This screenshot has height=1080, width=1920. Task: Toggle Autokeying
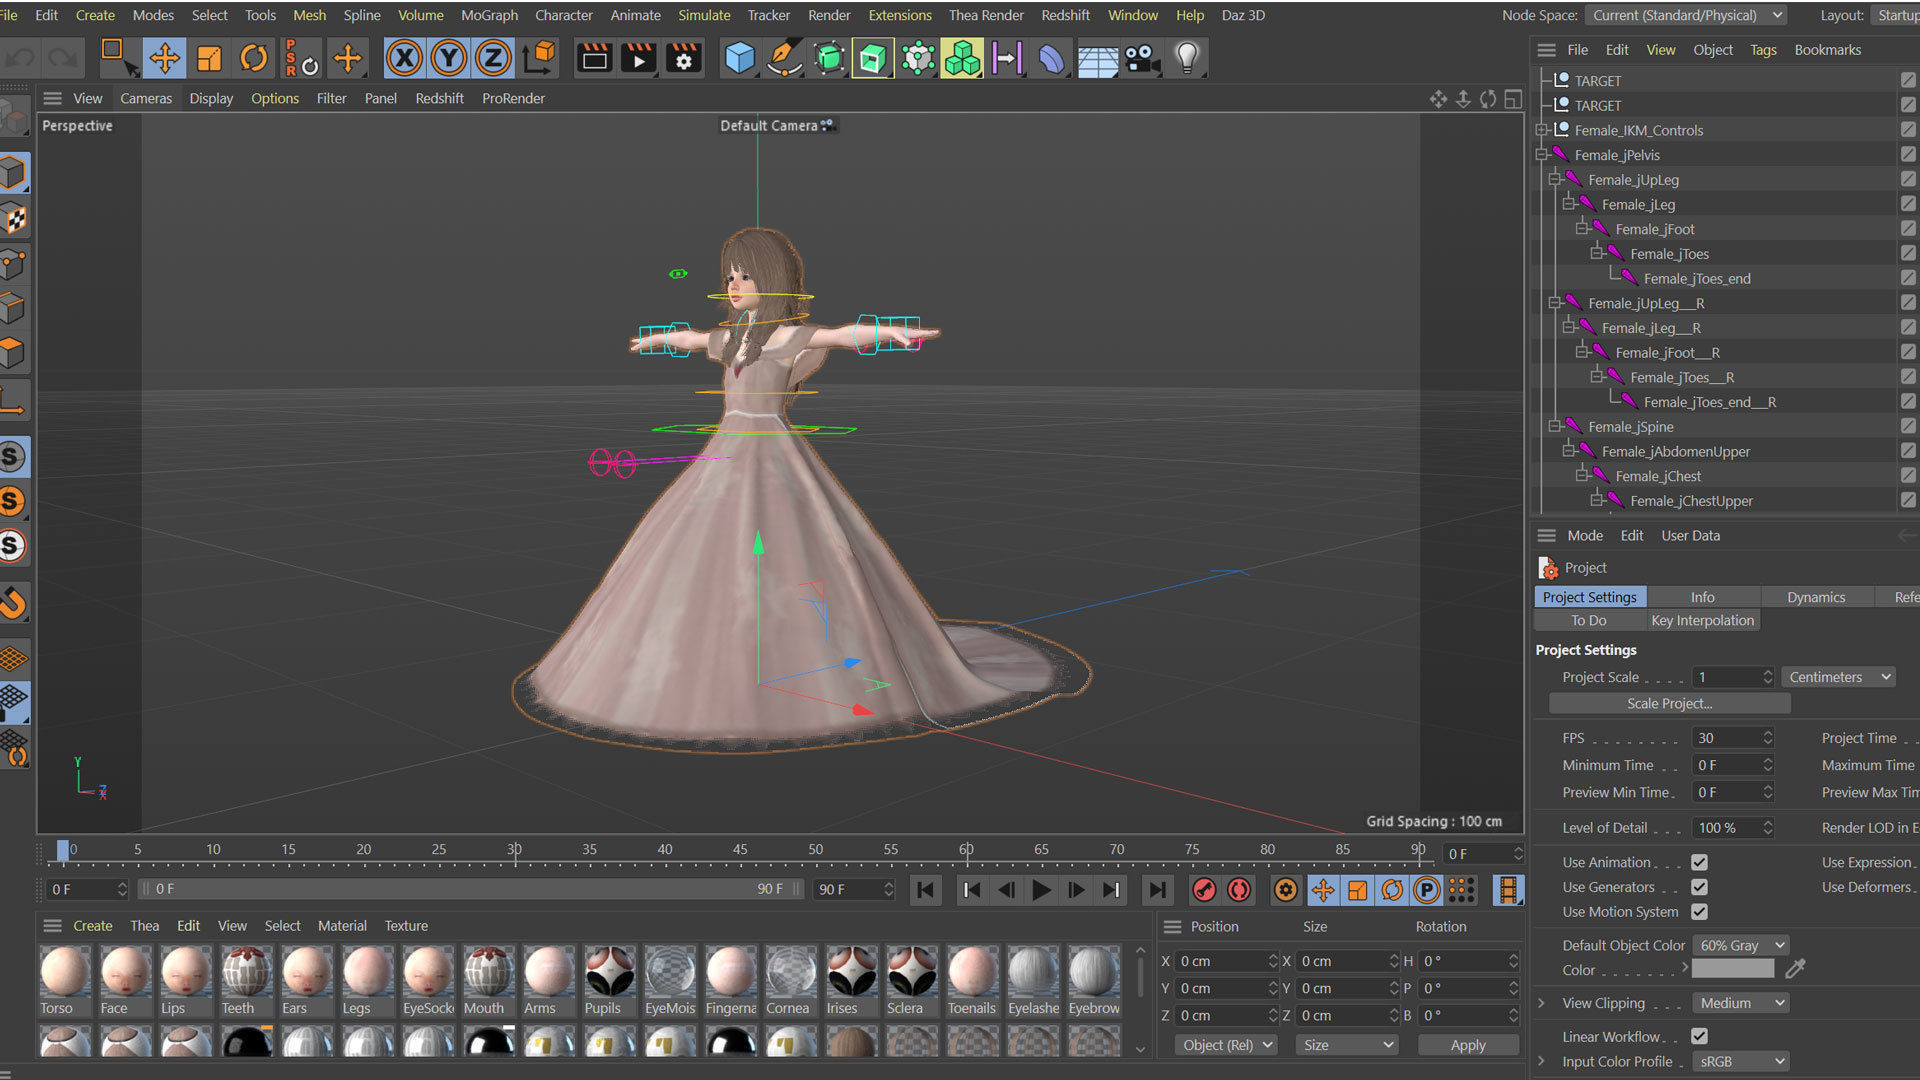tap(1239, 889)
